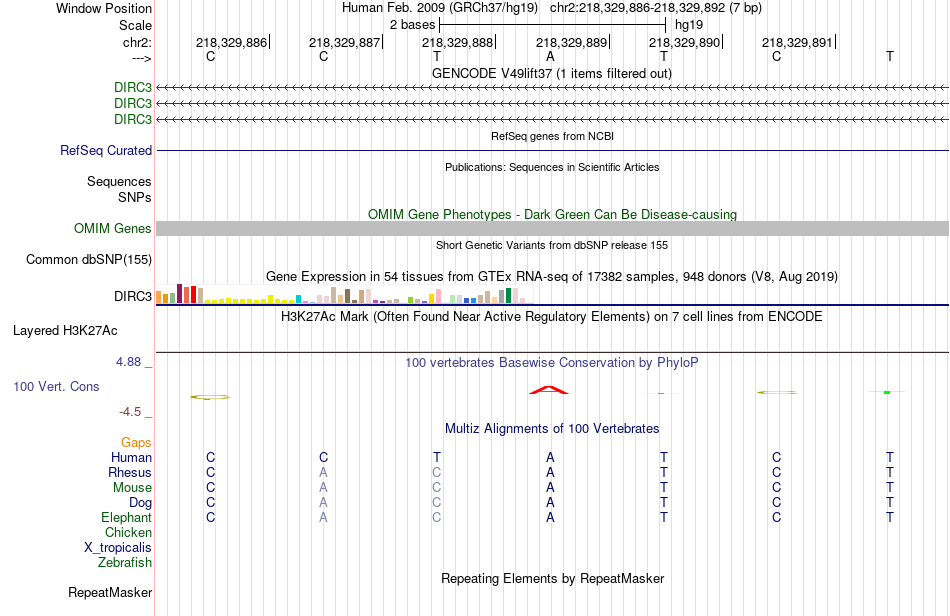Click the 2 bases scale bar
950x616 pixels.
click(x=553, y=25)
